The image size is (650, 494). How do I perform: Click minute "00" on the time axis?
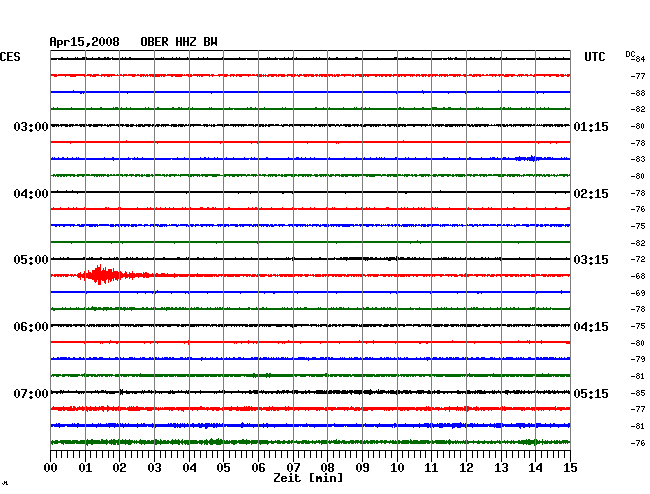click(x=51, y=468)
